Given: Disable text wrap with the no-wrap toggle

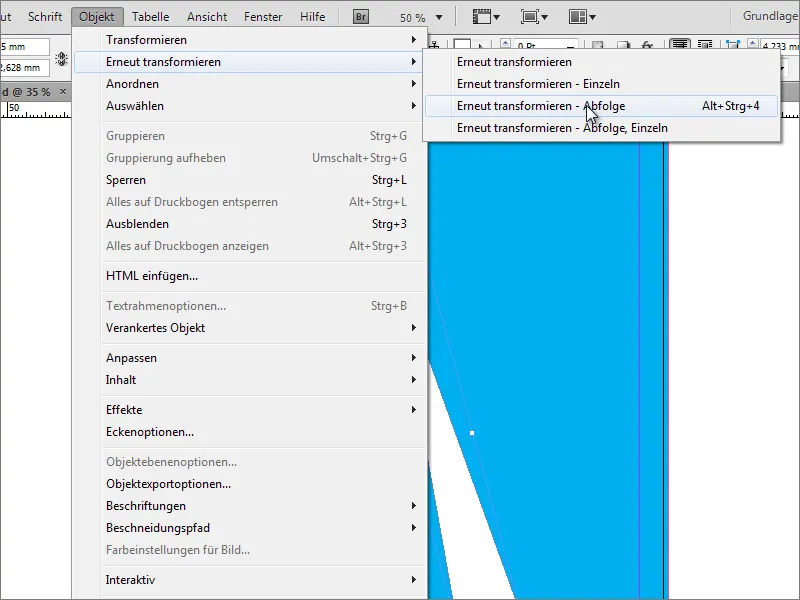Looking at the screenshot, I should pyautogui.click(x=681, y=43).
